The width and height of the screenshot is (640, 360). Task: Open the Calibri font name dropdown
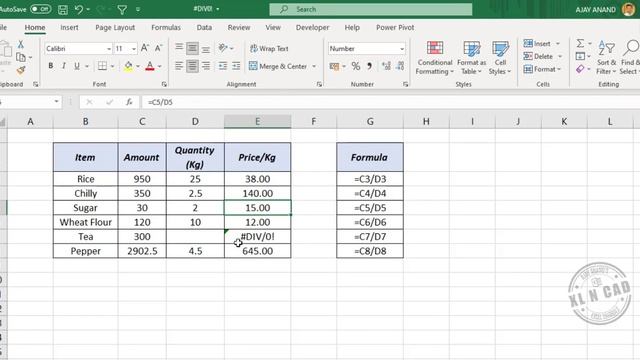click(x=109, y=49)
